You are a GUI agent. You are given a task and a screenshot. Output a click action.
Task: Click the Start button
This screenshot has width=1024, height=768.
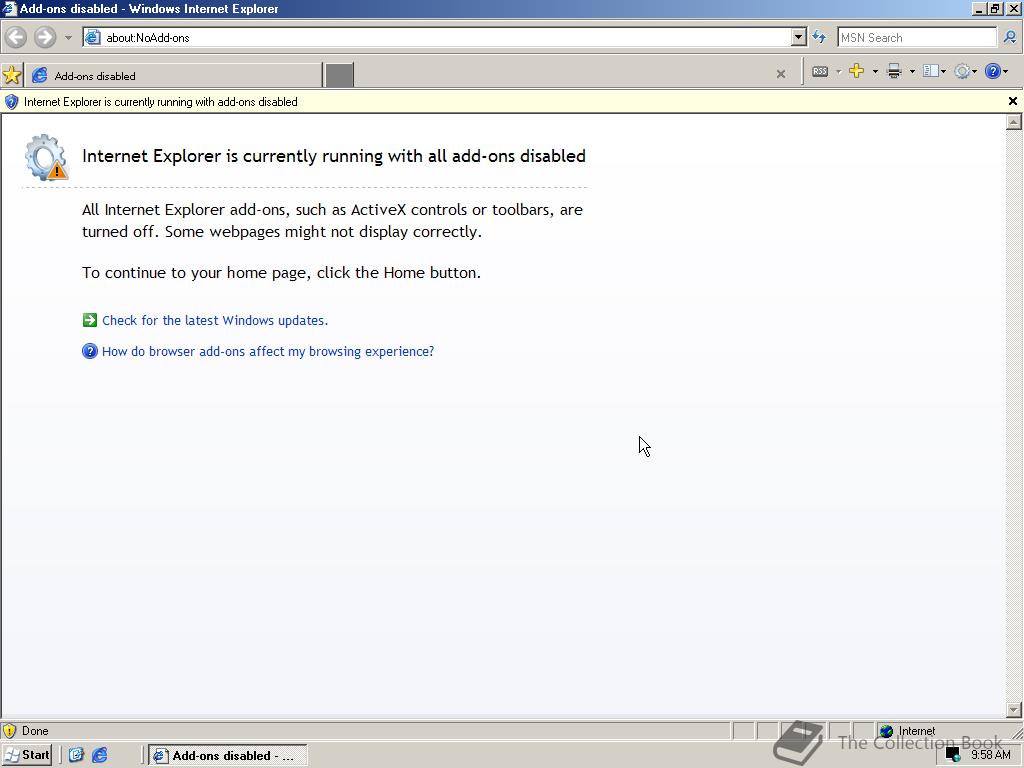(x=27, y=755)
